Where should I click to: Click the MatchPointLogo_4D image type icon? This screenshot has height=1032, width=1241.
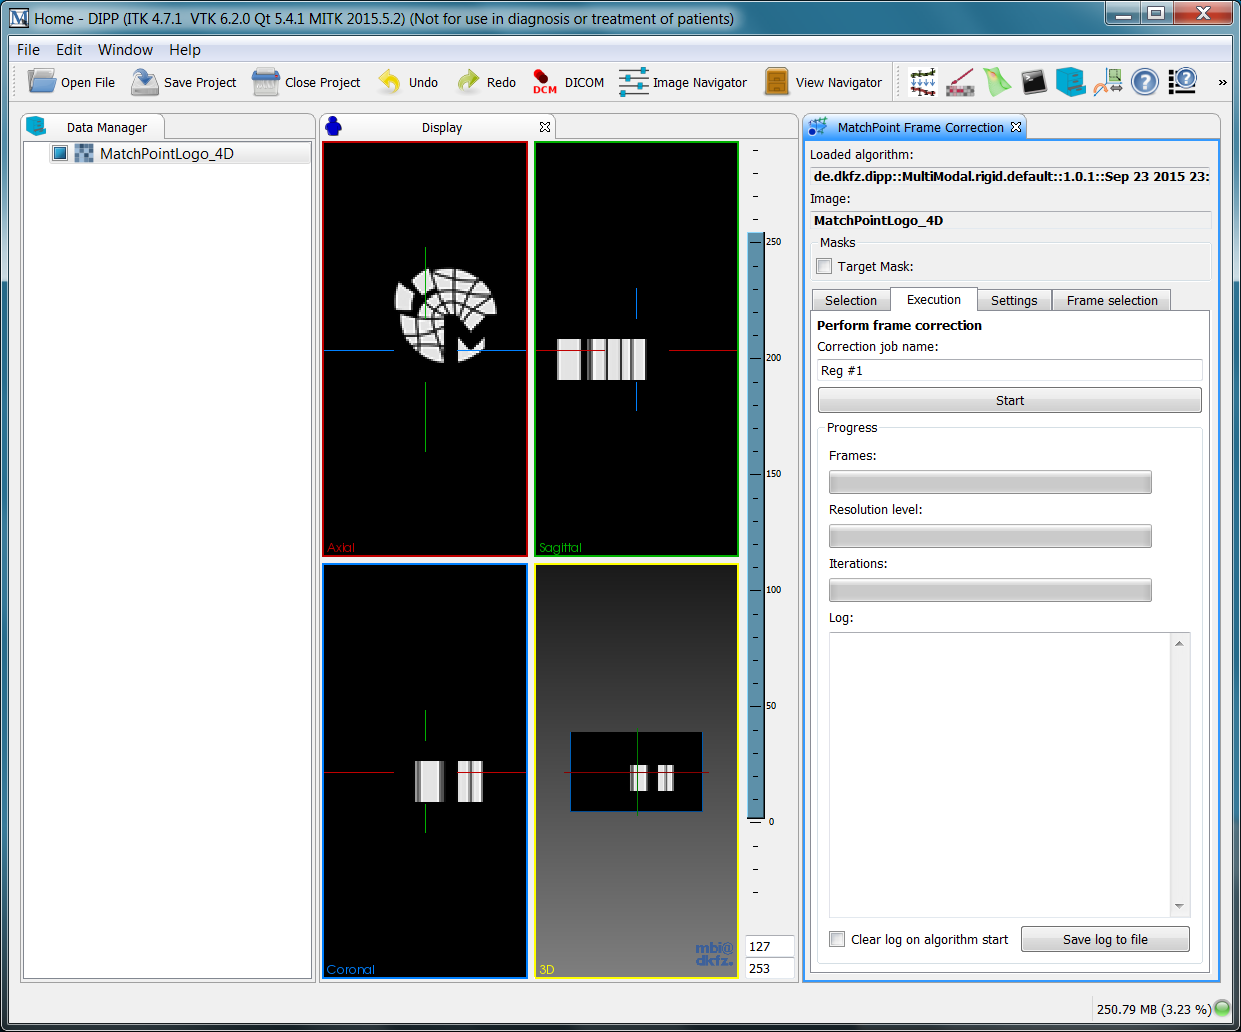tap(84, 153)
